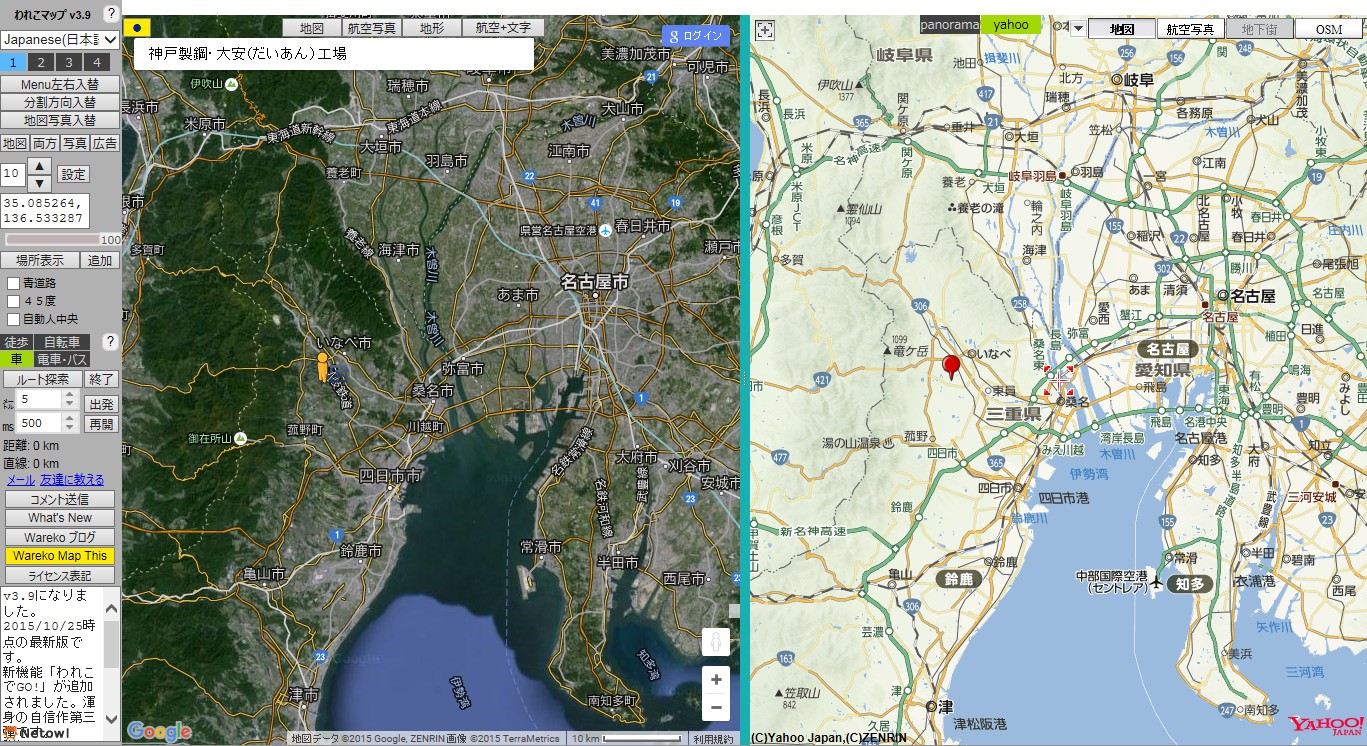Click Google ログイン button
1367x746 pixels.
(x=696, y=35)
